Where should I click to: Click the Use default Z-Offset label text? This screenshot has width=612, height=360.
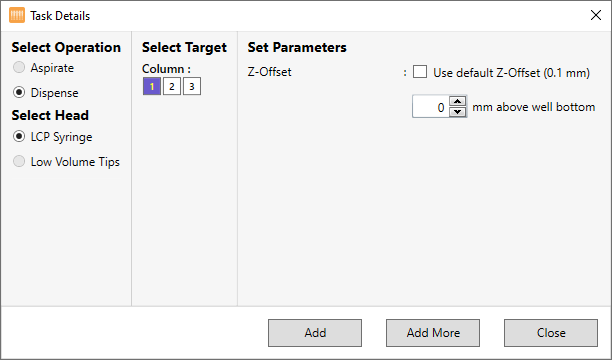coord(511,73)
